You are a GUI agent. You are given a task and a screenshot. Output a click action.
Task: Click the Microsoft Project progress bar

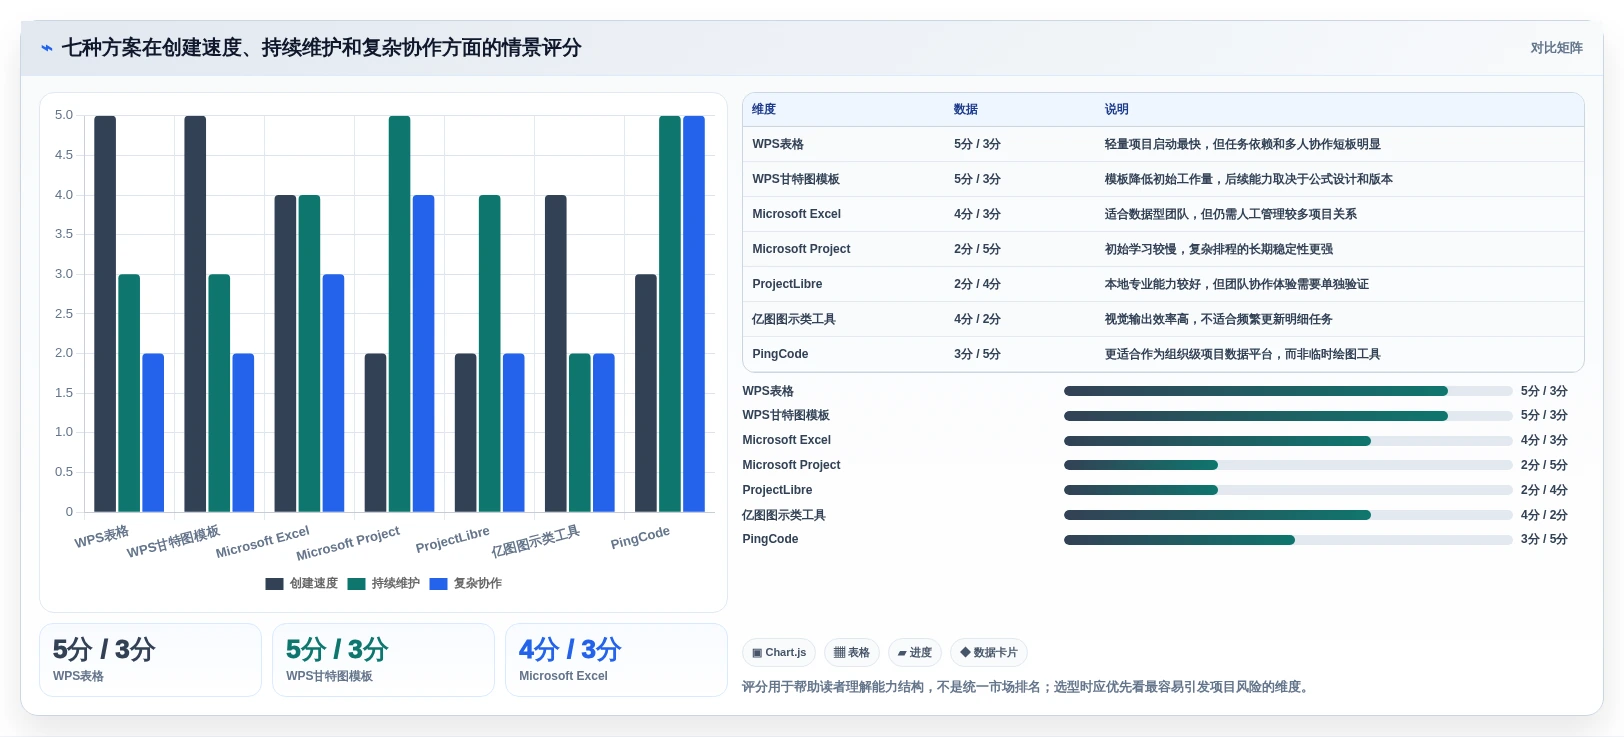[1288, 465]
